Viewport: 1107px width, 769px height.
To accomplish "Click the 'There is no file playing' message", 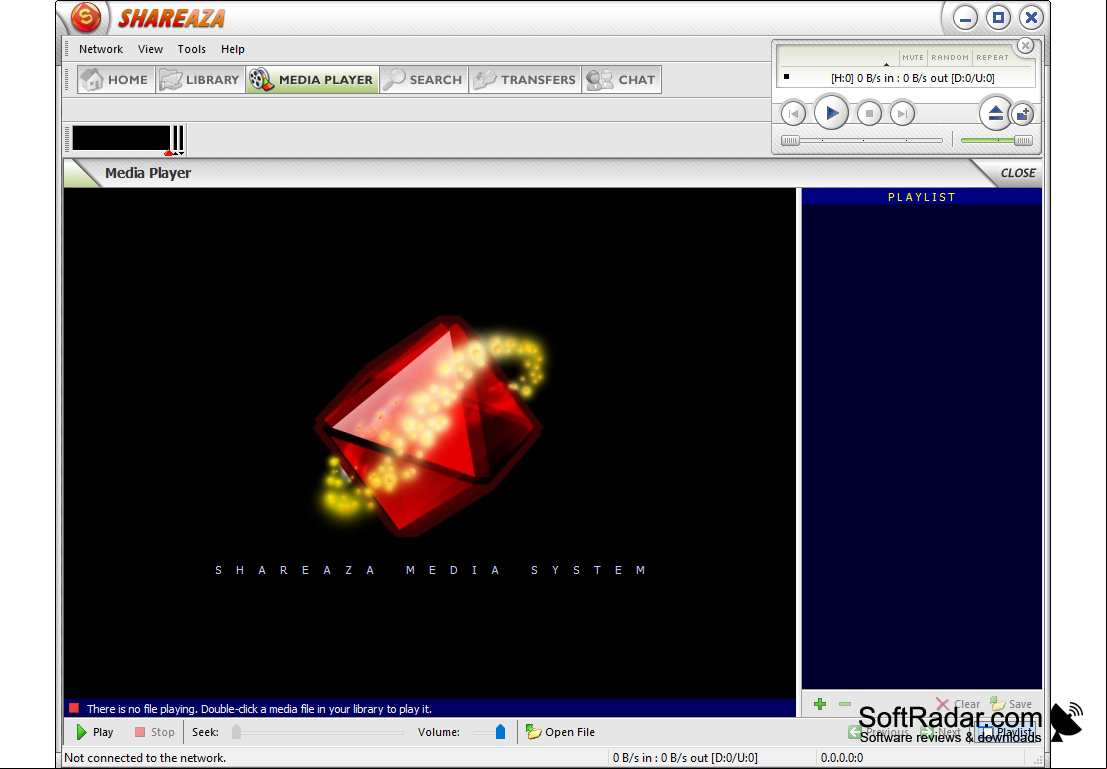I will 259,709.
